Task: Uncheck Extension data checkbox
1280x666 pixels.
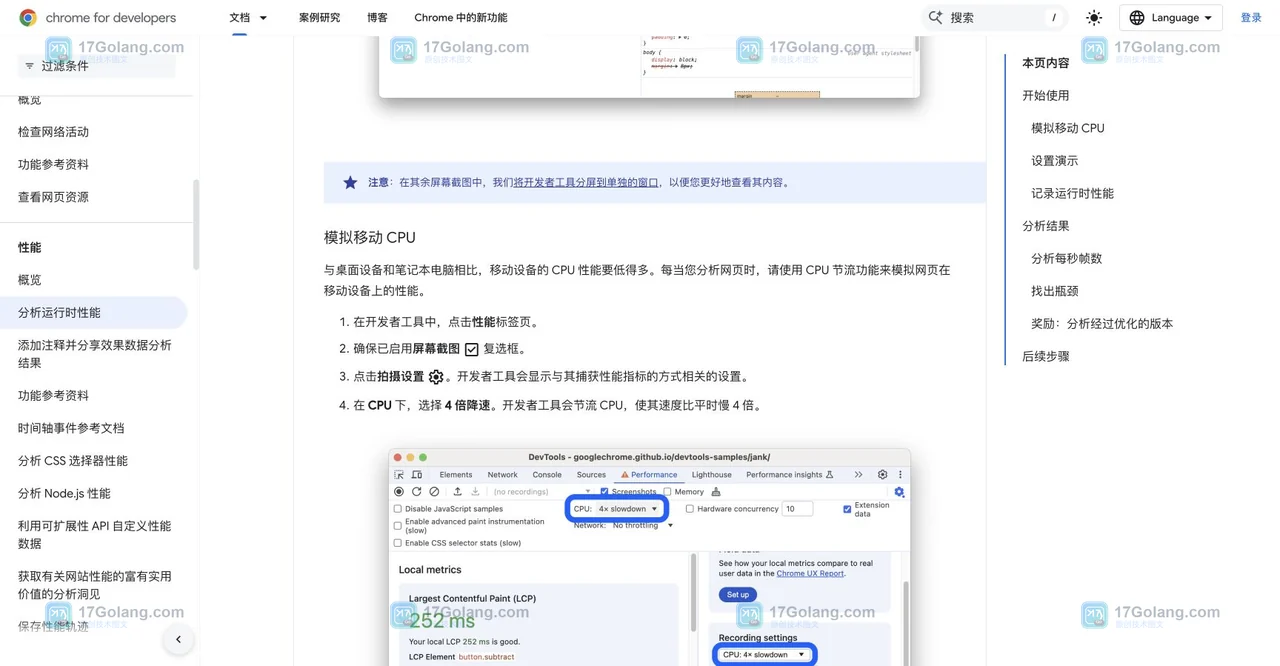Action: pos(847,509)
